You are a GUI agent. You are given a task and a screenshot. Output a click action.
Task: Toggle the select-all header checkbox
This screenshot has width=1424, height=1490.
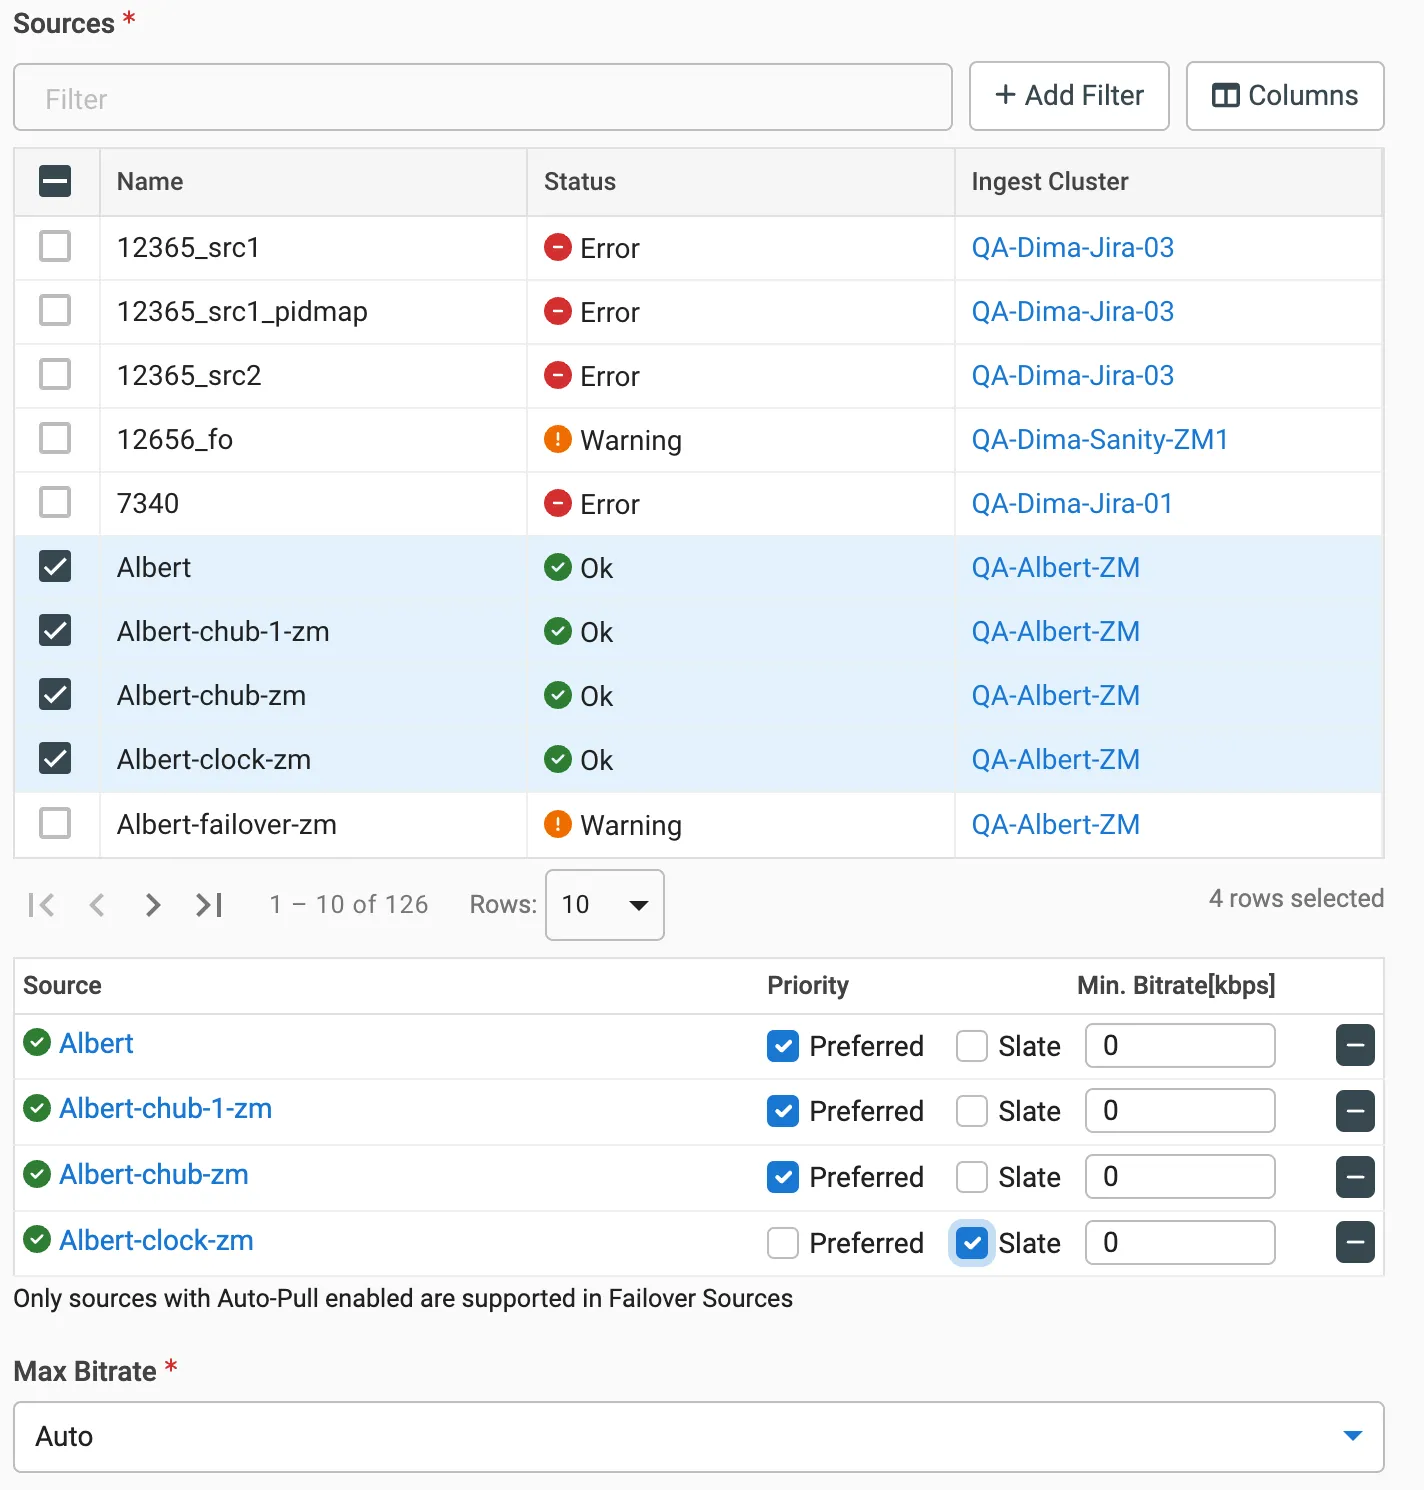[x=55, y=181]
